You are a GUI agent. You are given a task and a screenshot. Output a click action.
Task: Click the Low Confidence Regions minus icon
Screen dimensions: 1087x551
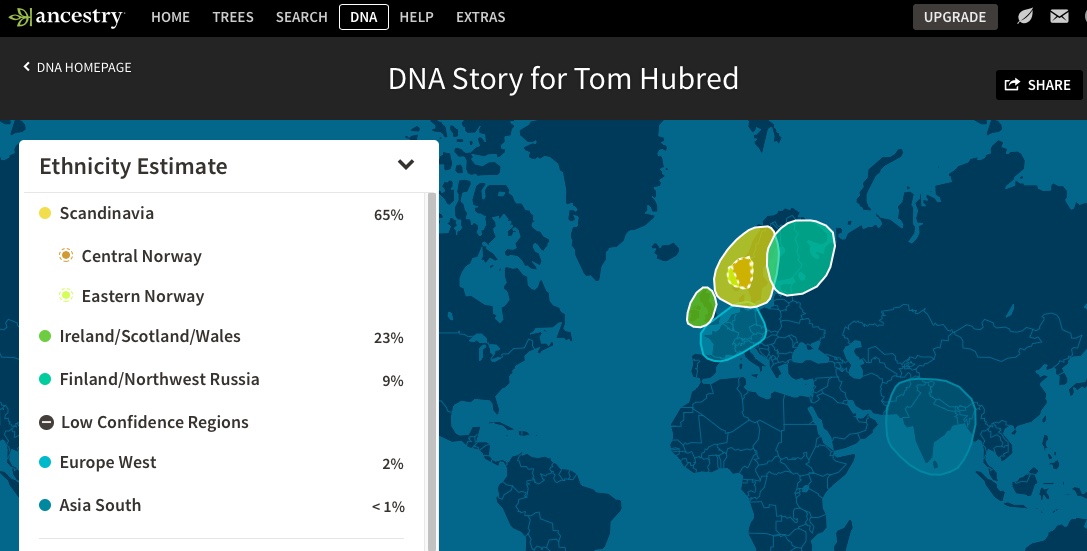[x=46, y=422]
